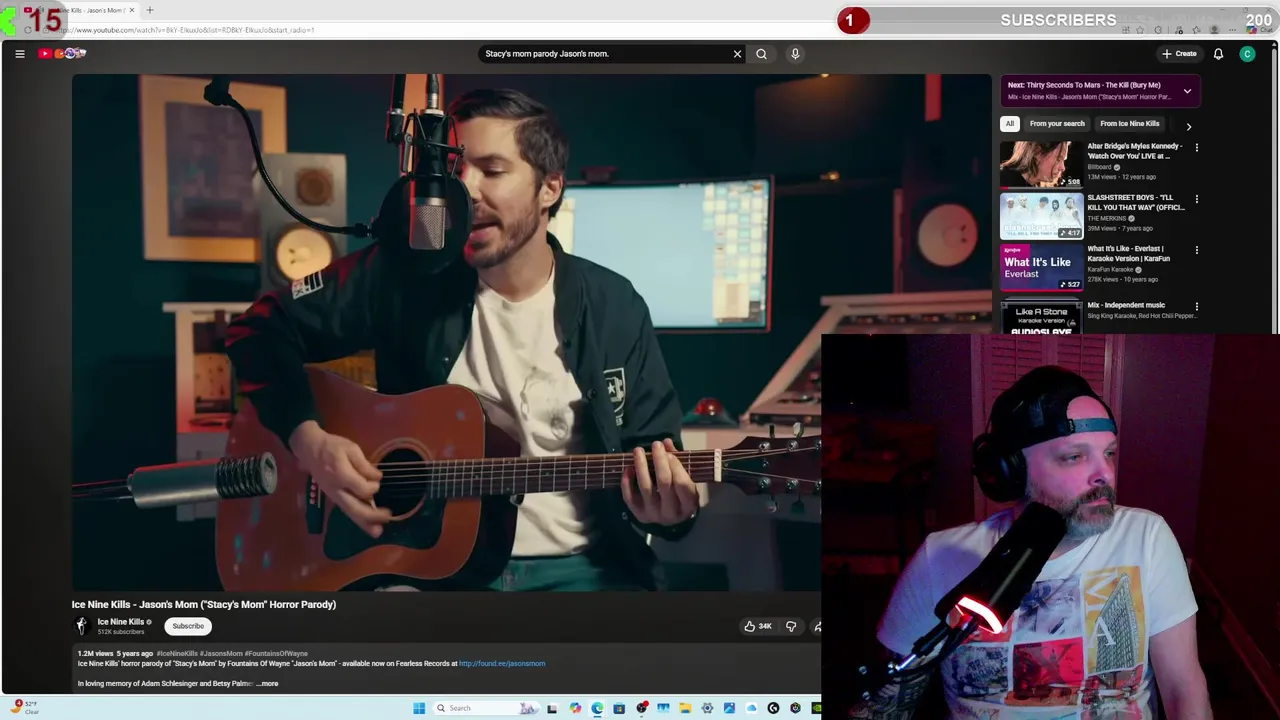Click the '1.2M views 5 years ago' text
Image resolution: width=1280 pixels, height=720 pixels.
(x=115, y=653)
